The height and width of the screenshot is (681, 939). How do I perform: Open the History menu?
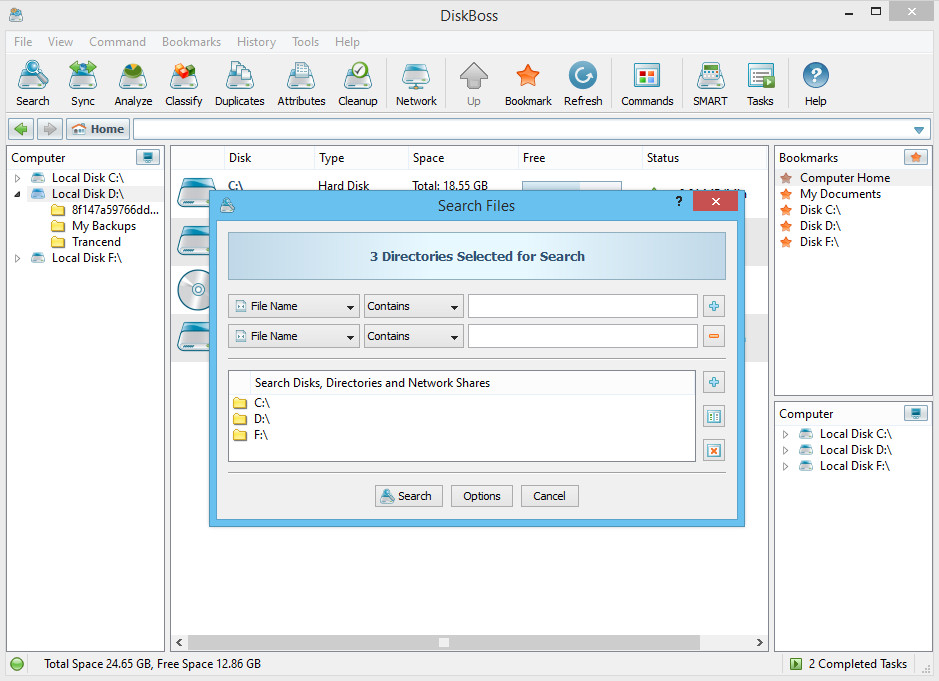coord(256,42)
